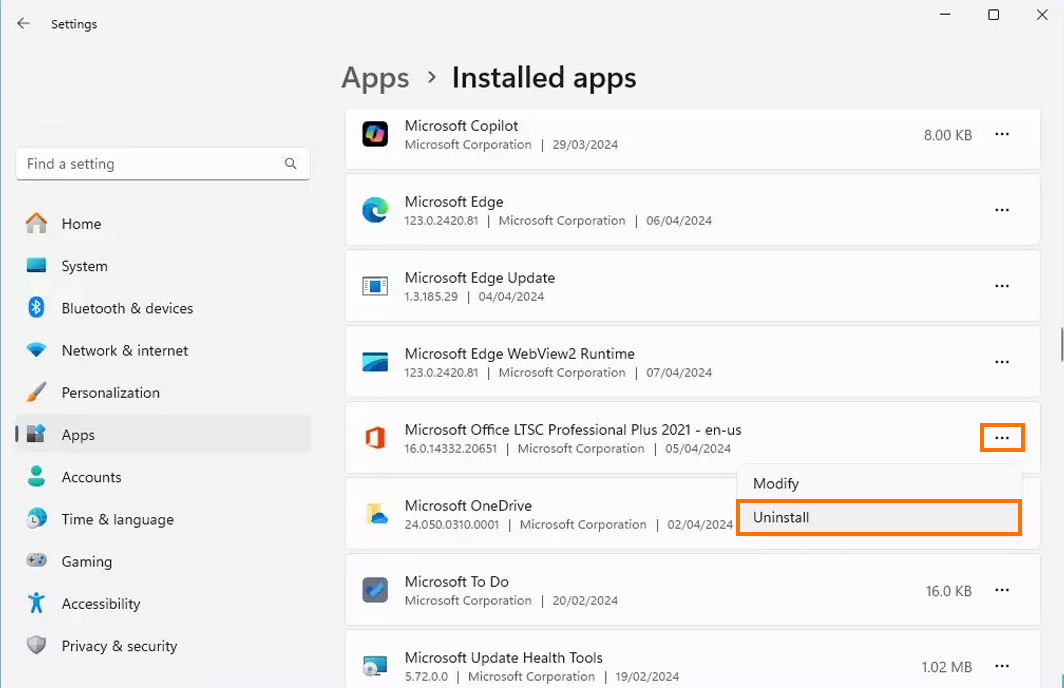Viewport: 1064px width, 688px height.
Task: Click the Microsoft Office app icon
Action: [375, 438]
